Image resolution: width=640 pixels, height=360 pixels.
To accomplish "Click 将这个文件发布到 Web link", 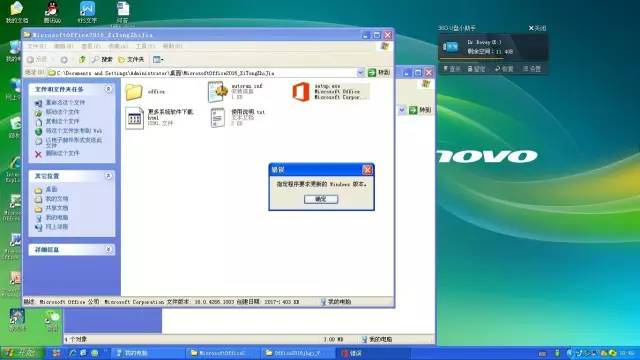I will point(73,131).
